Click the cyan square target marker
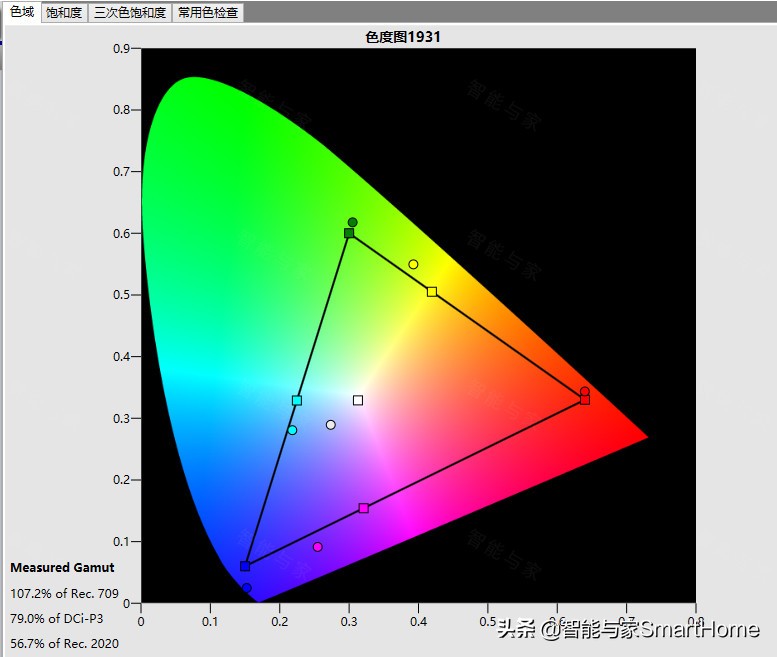 point(297,400)
